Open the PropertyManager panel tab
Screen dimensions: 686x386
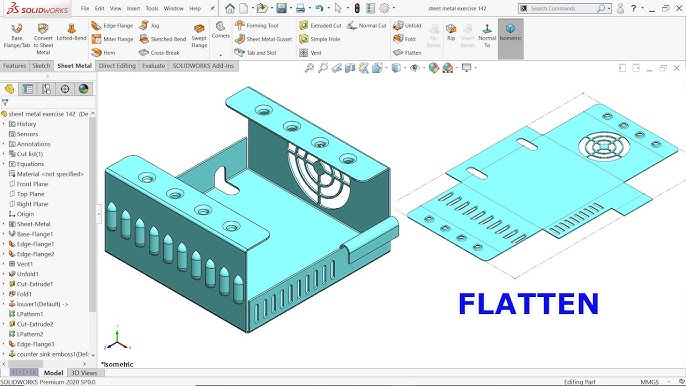coord(28,89)
